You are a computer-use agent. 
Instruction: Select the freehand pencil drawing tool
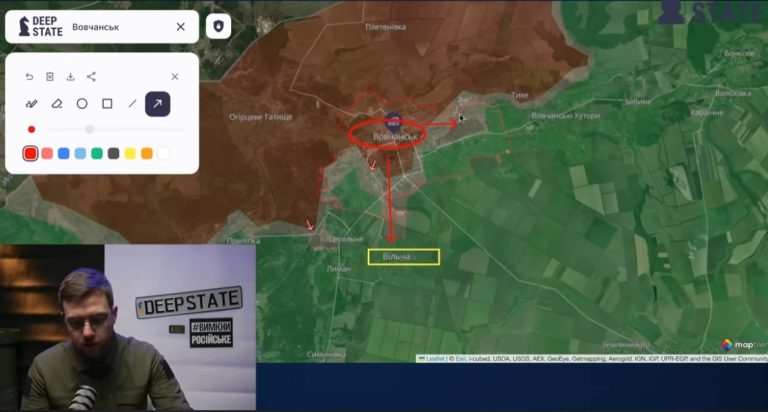[x=31, y=103]
